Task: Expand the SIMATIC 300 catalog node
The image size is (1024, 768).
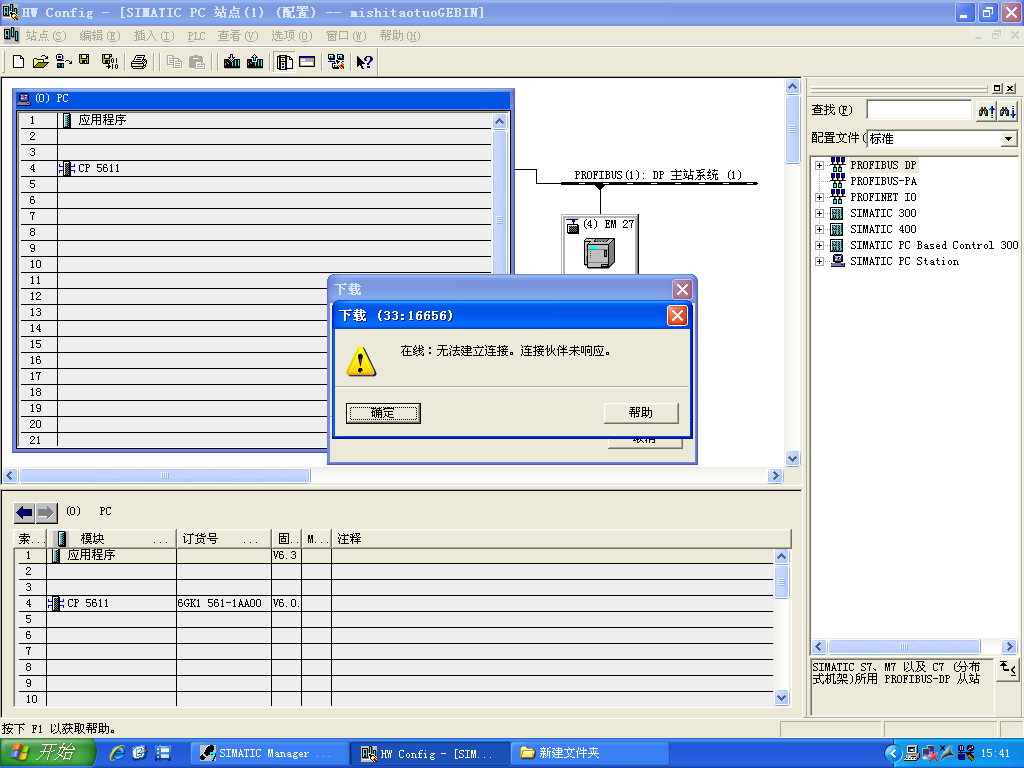Action: (820, 214)
